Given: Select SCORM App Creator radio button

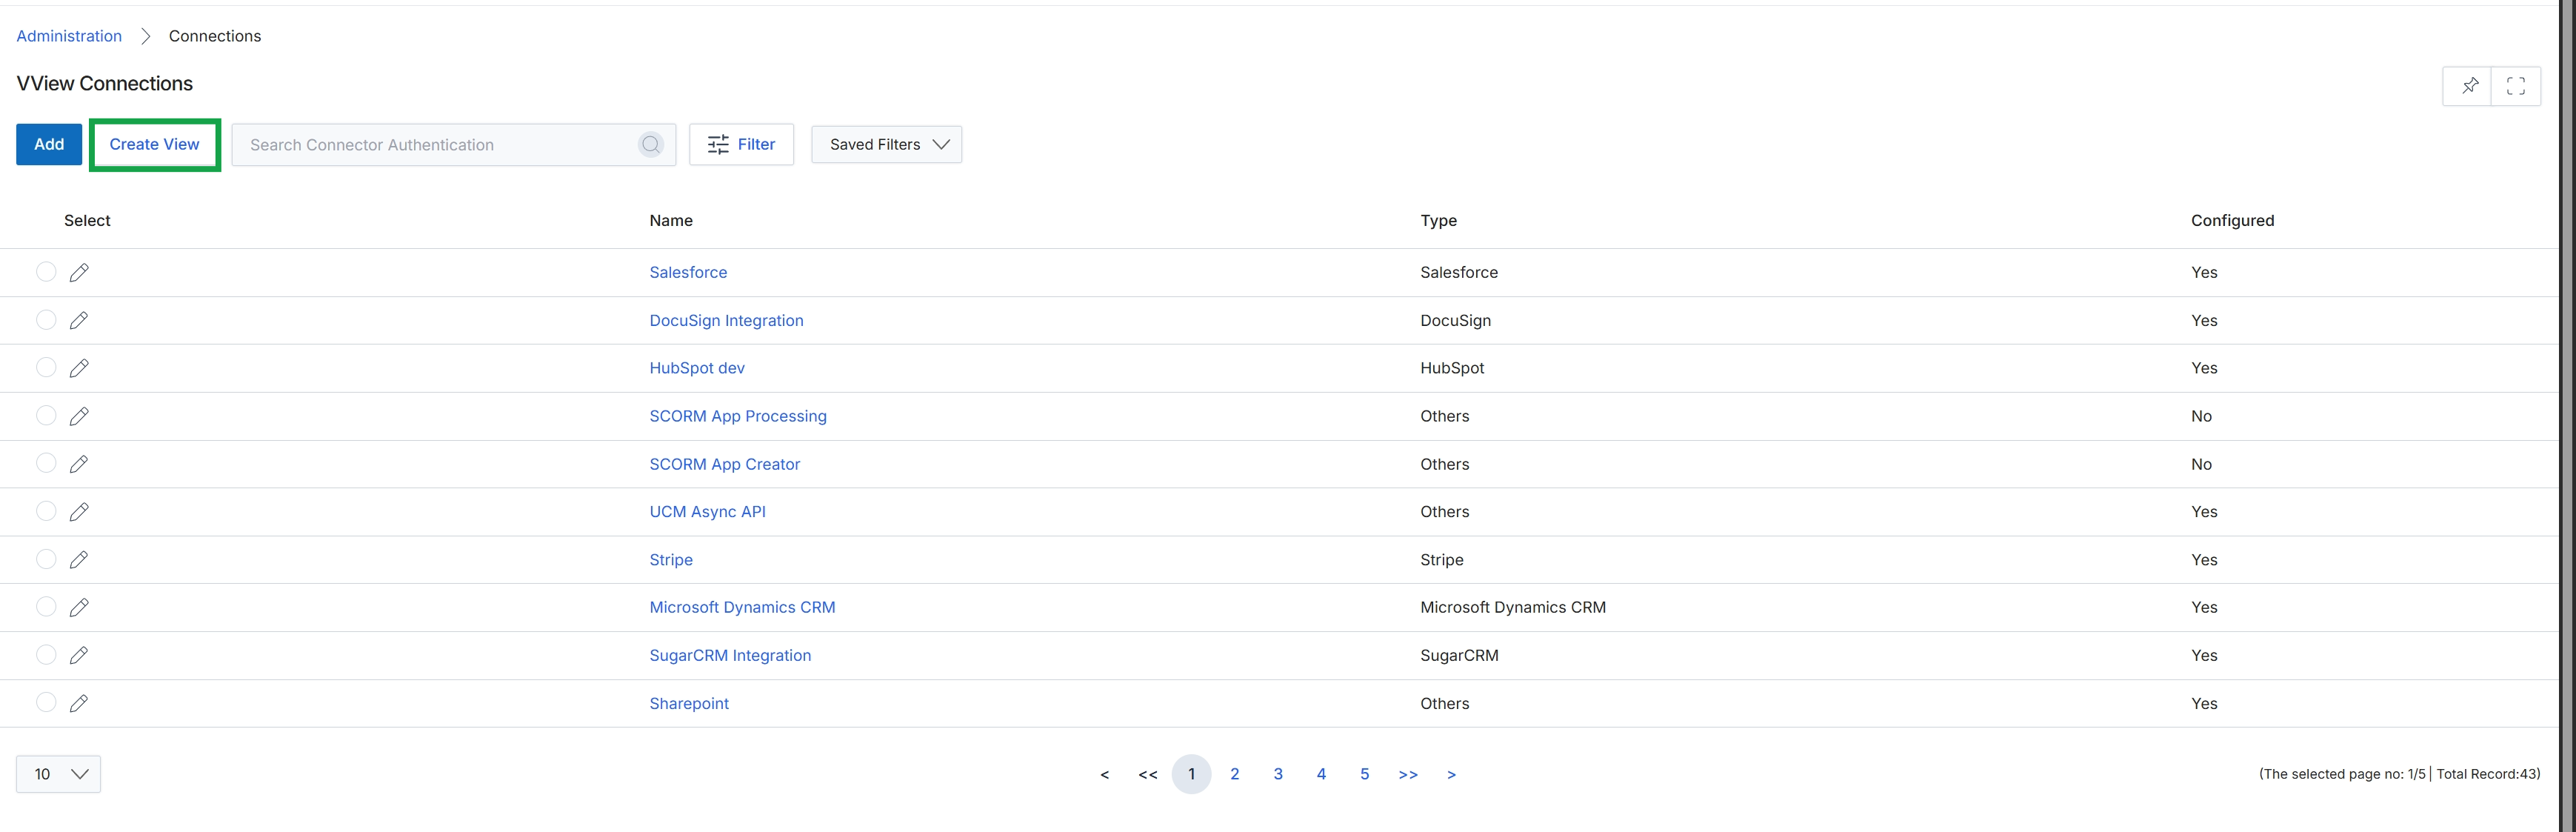Looking at the screenshot, I should 46,463.
